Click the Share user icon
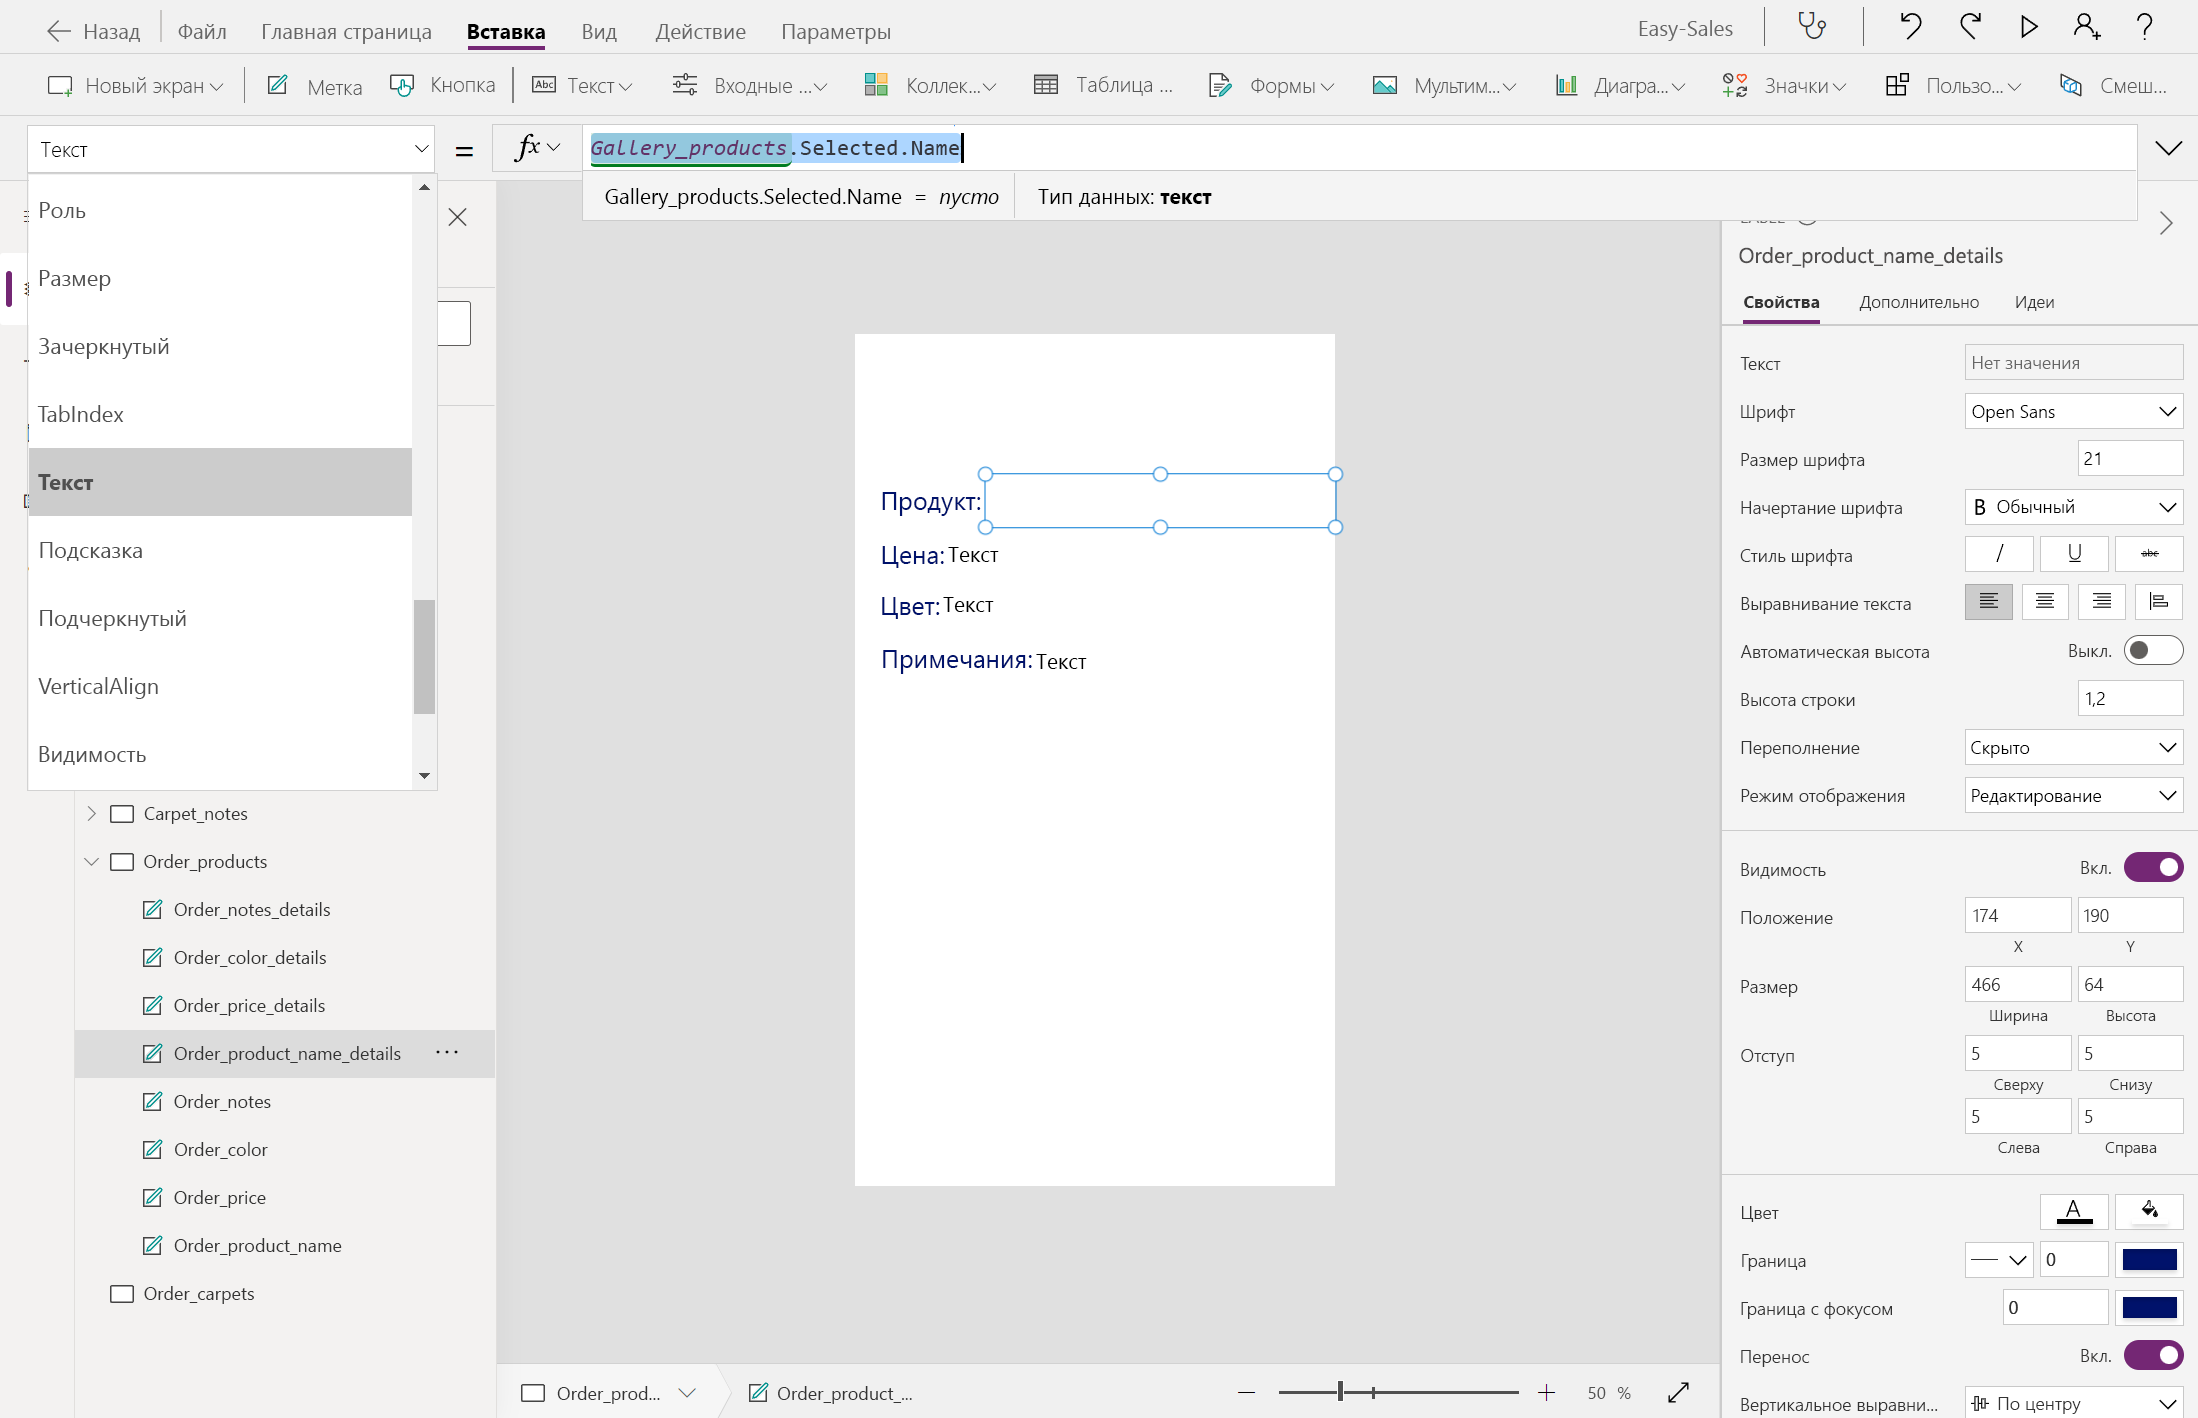The image size is (2198, 1418). [2086, 27]
